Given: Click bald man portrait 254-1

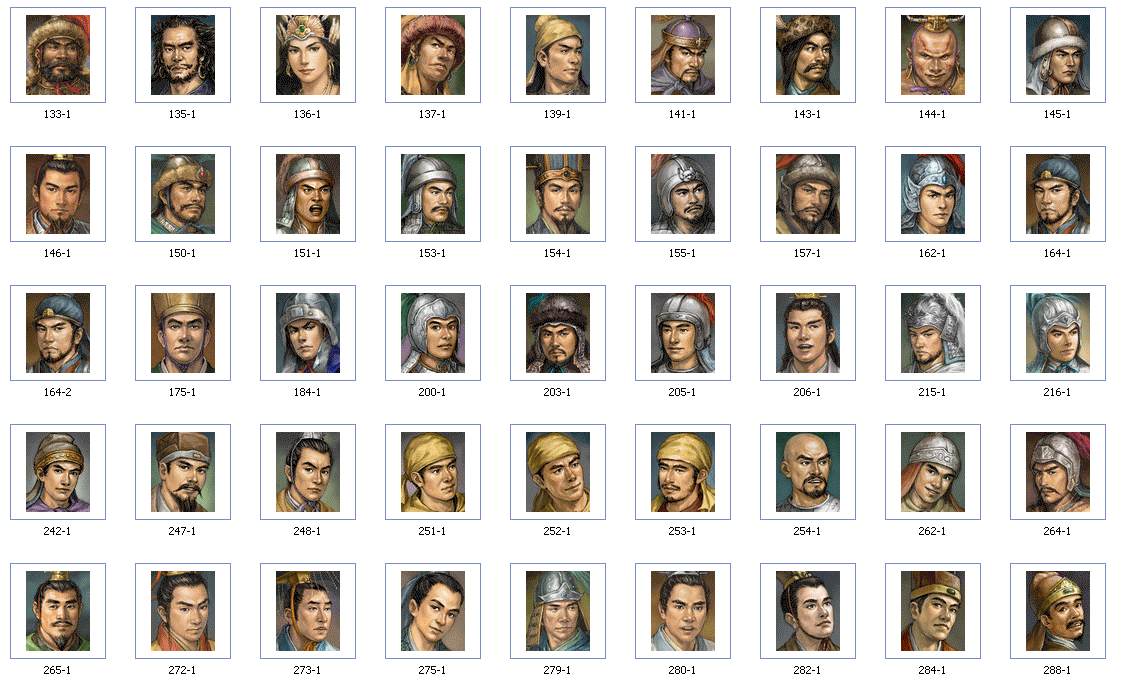Looking at the screenshot, I should coord(808,472).
